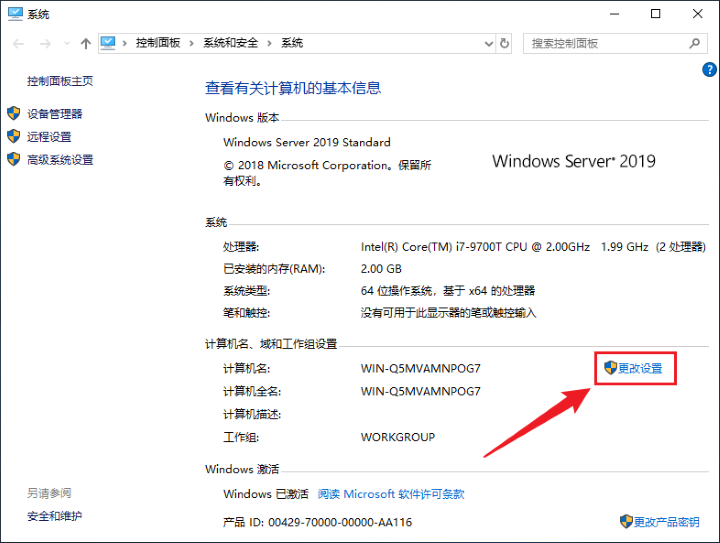Click product ID 00429-70000-00000-AA116 text
Viewport: 720px width, 543px height.
pyautogui.click(x=340, y=522)
